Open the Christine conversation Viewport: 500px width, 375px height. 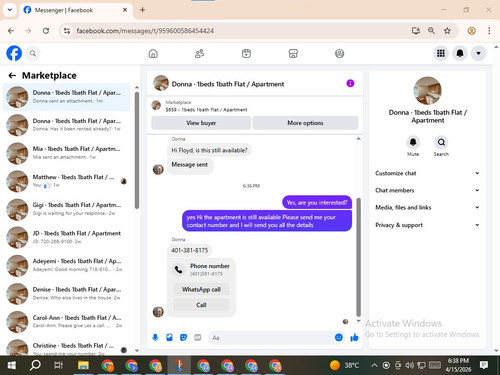(x=66, y=348)
